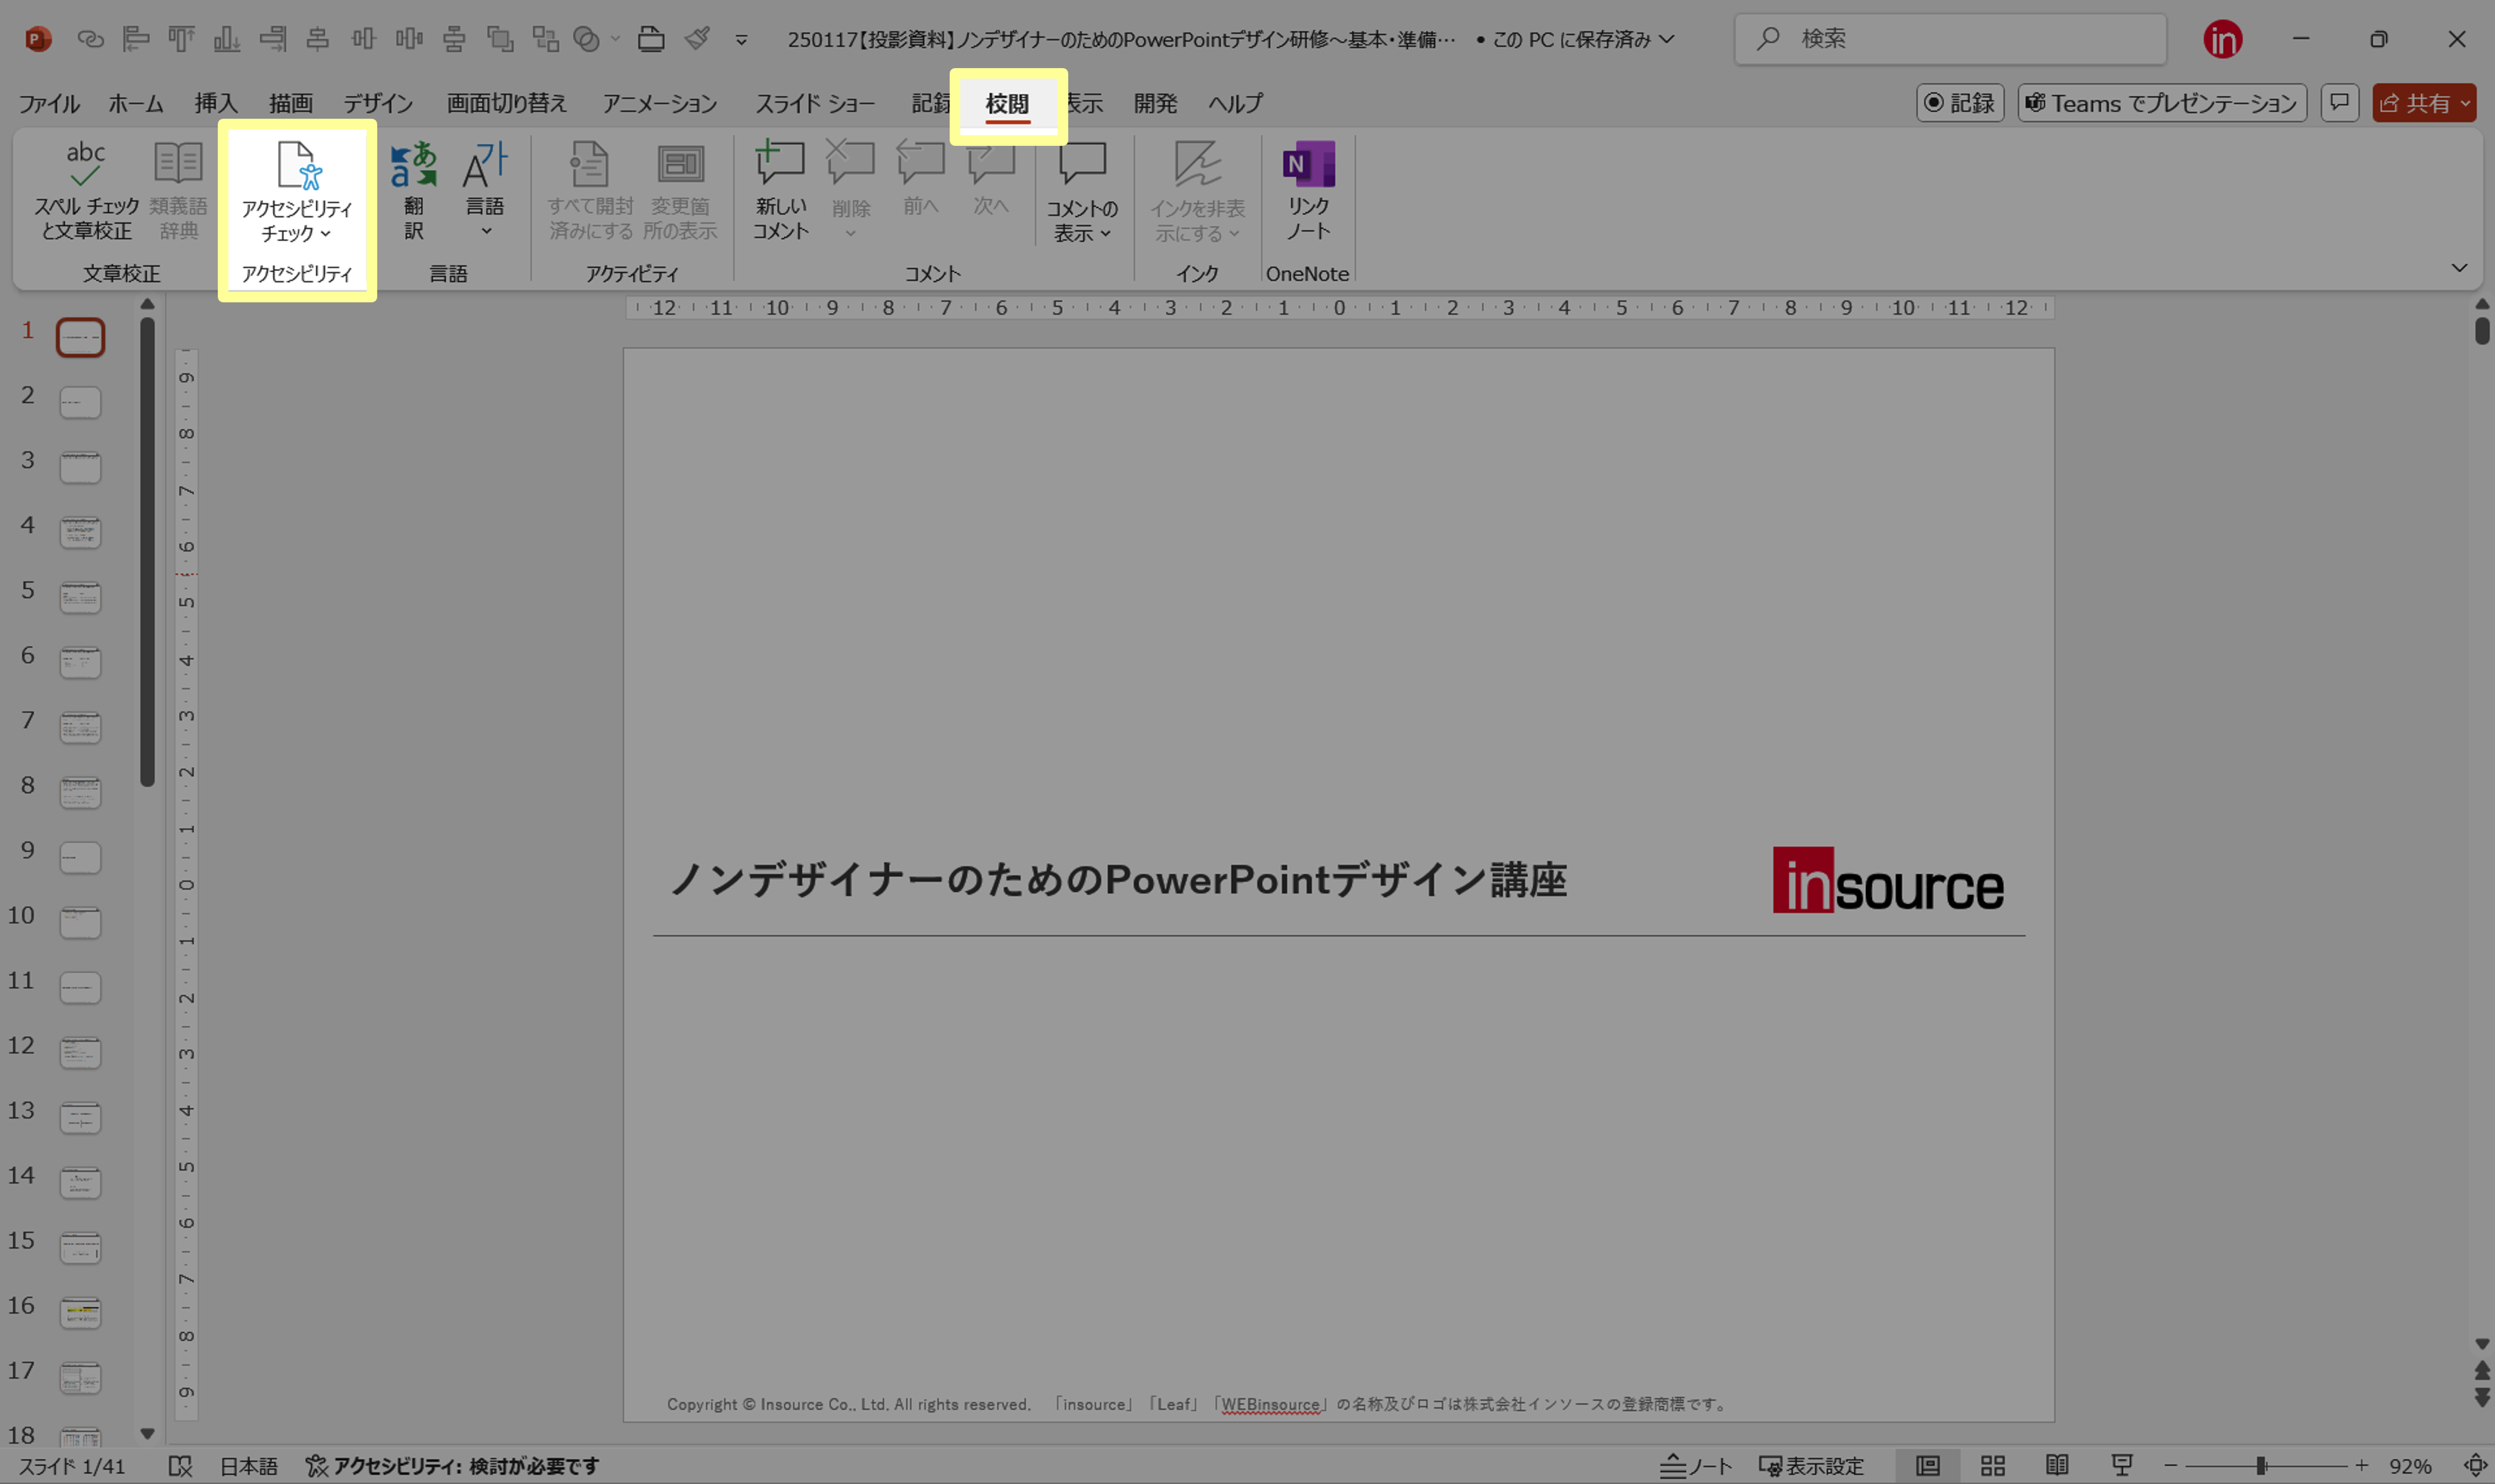Click spell check icon in status bar

click(180, 1466)
